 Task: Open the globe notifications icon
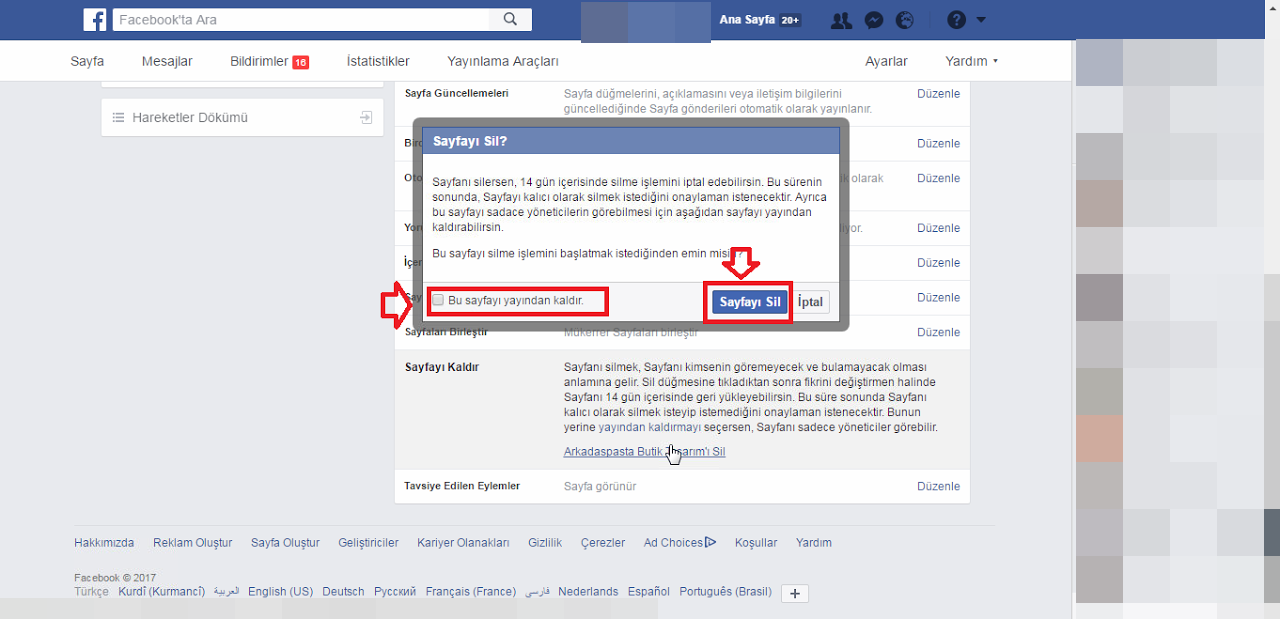tap(905, 20)
